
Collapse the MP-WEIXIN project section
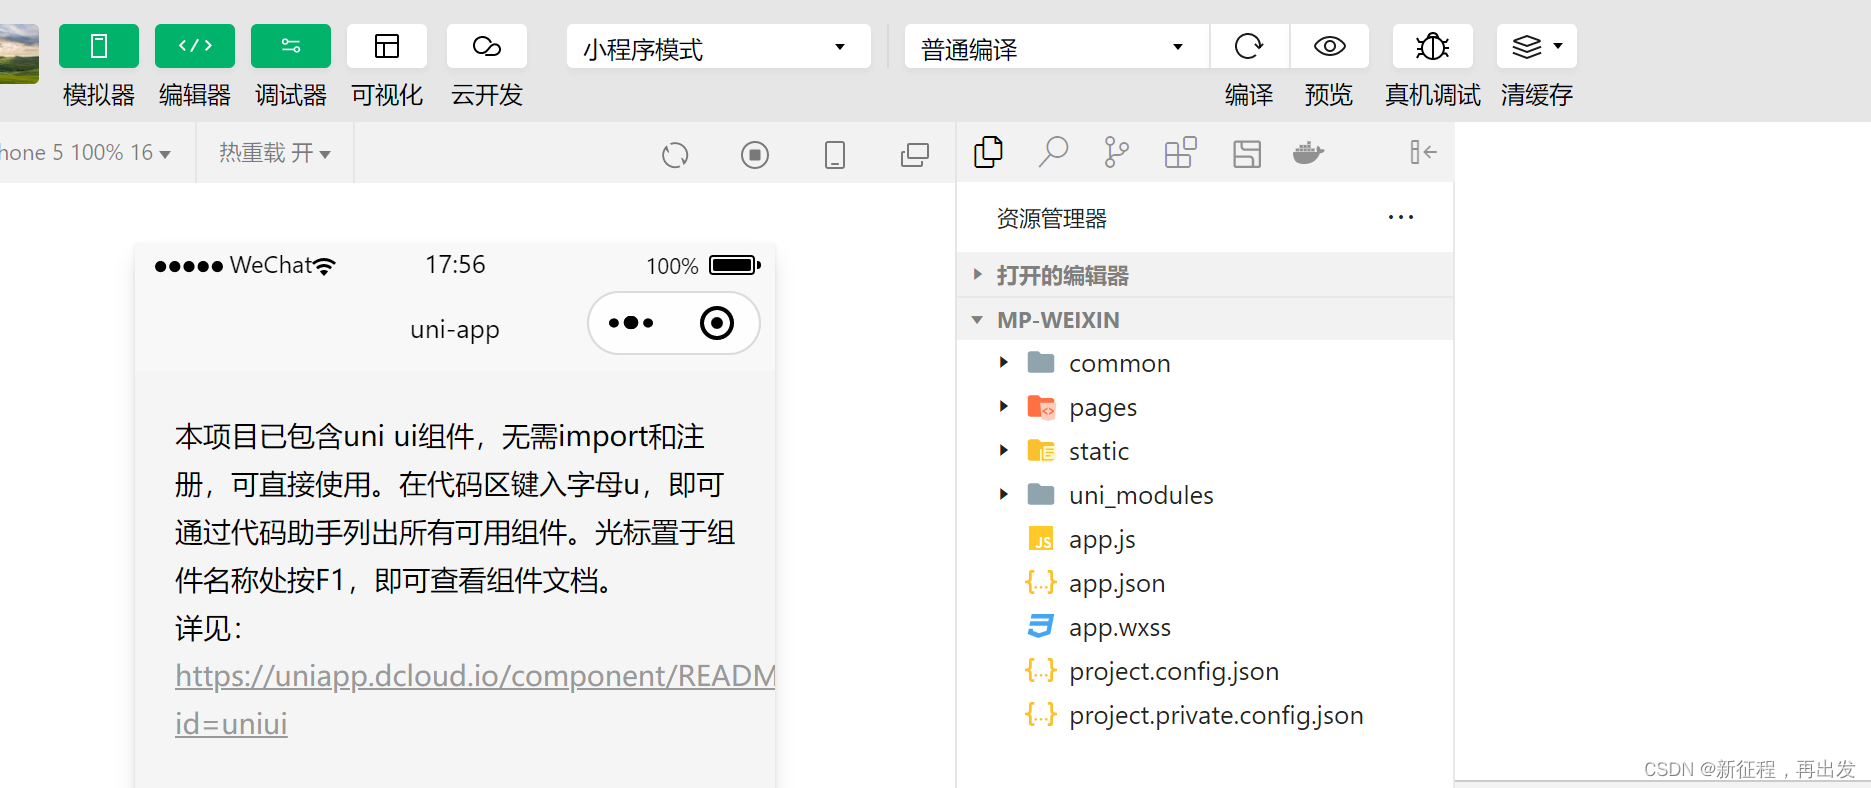[x=1205, y=320]
